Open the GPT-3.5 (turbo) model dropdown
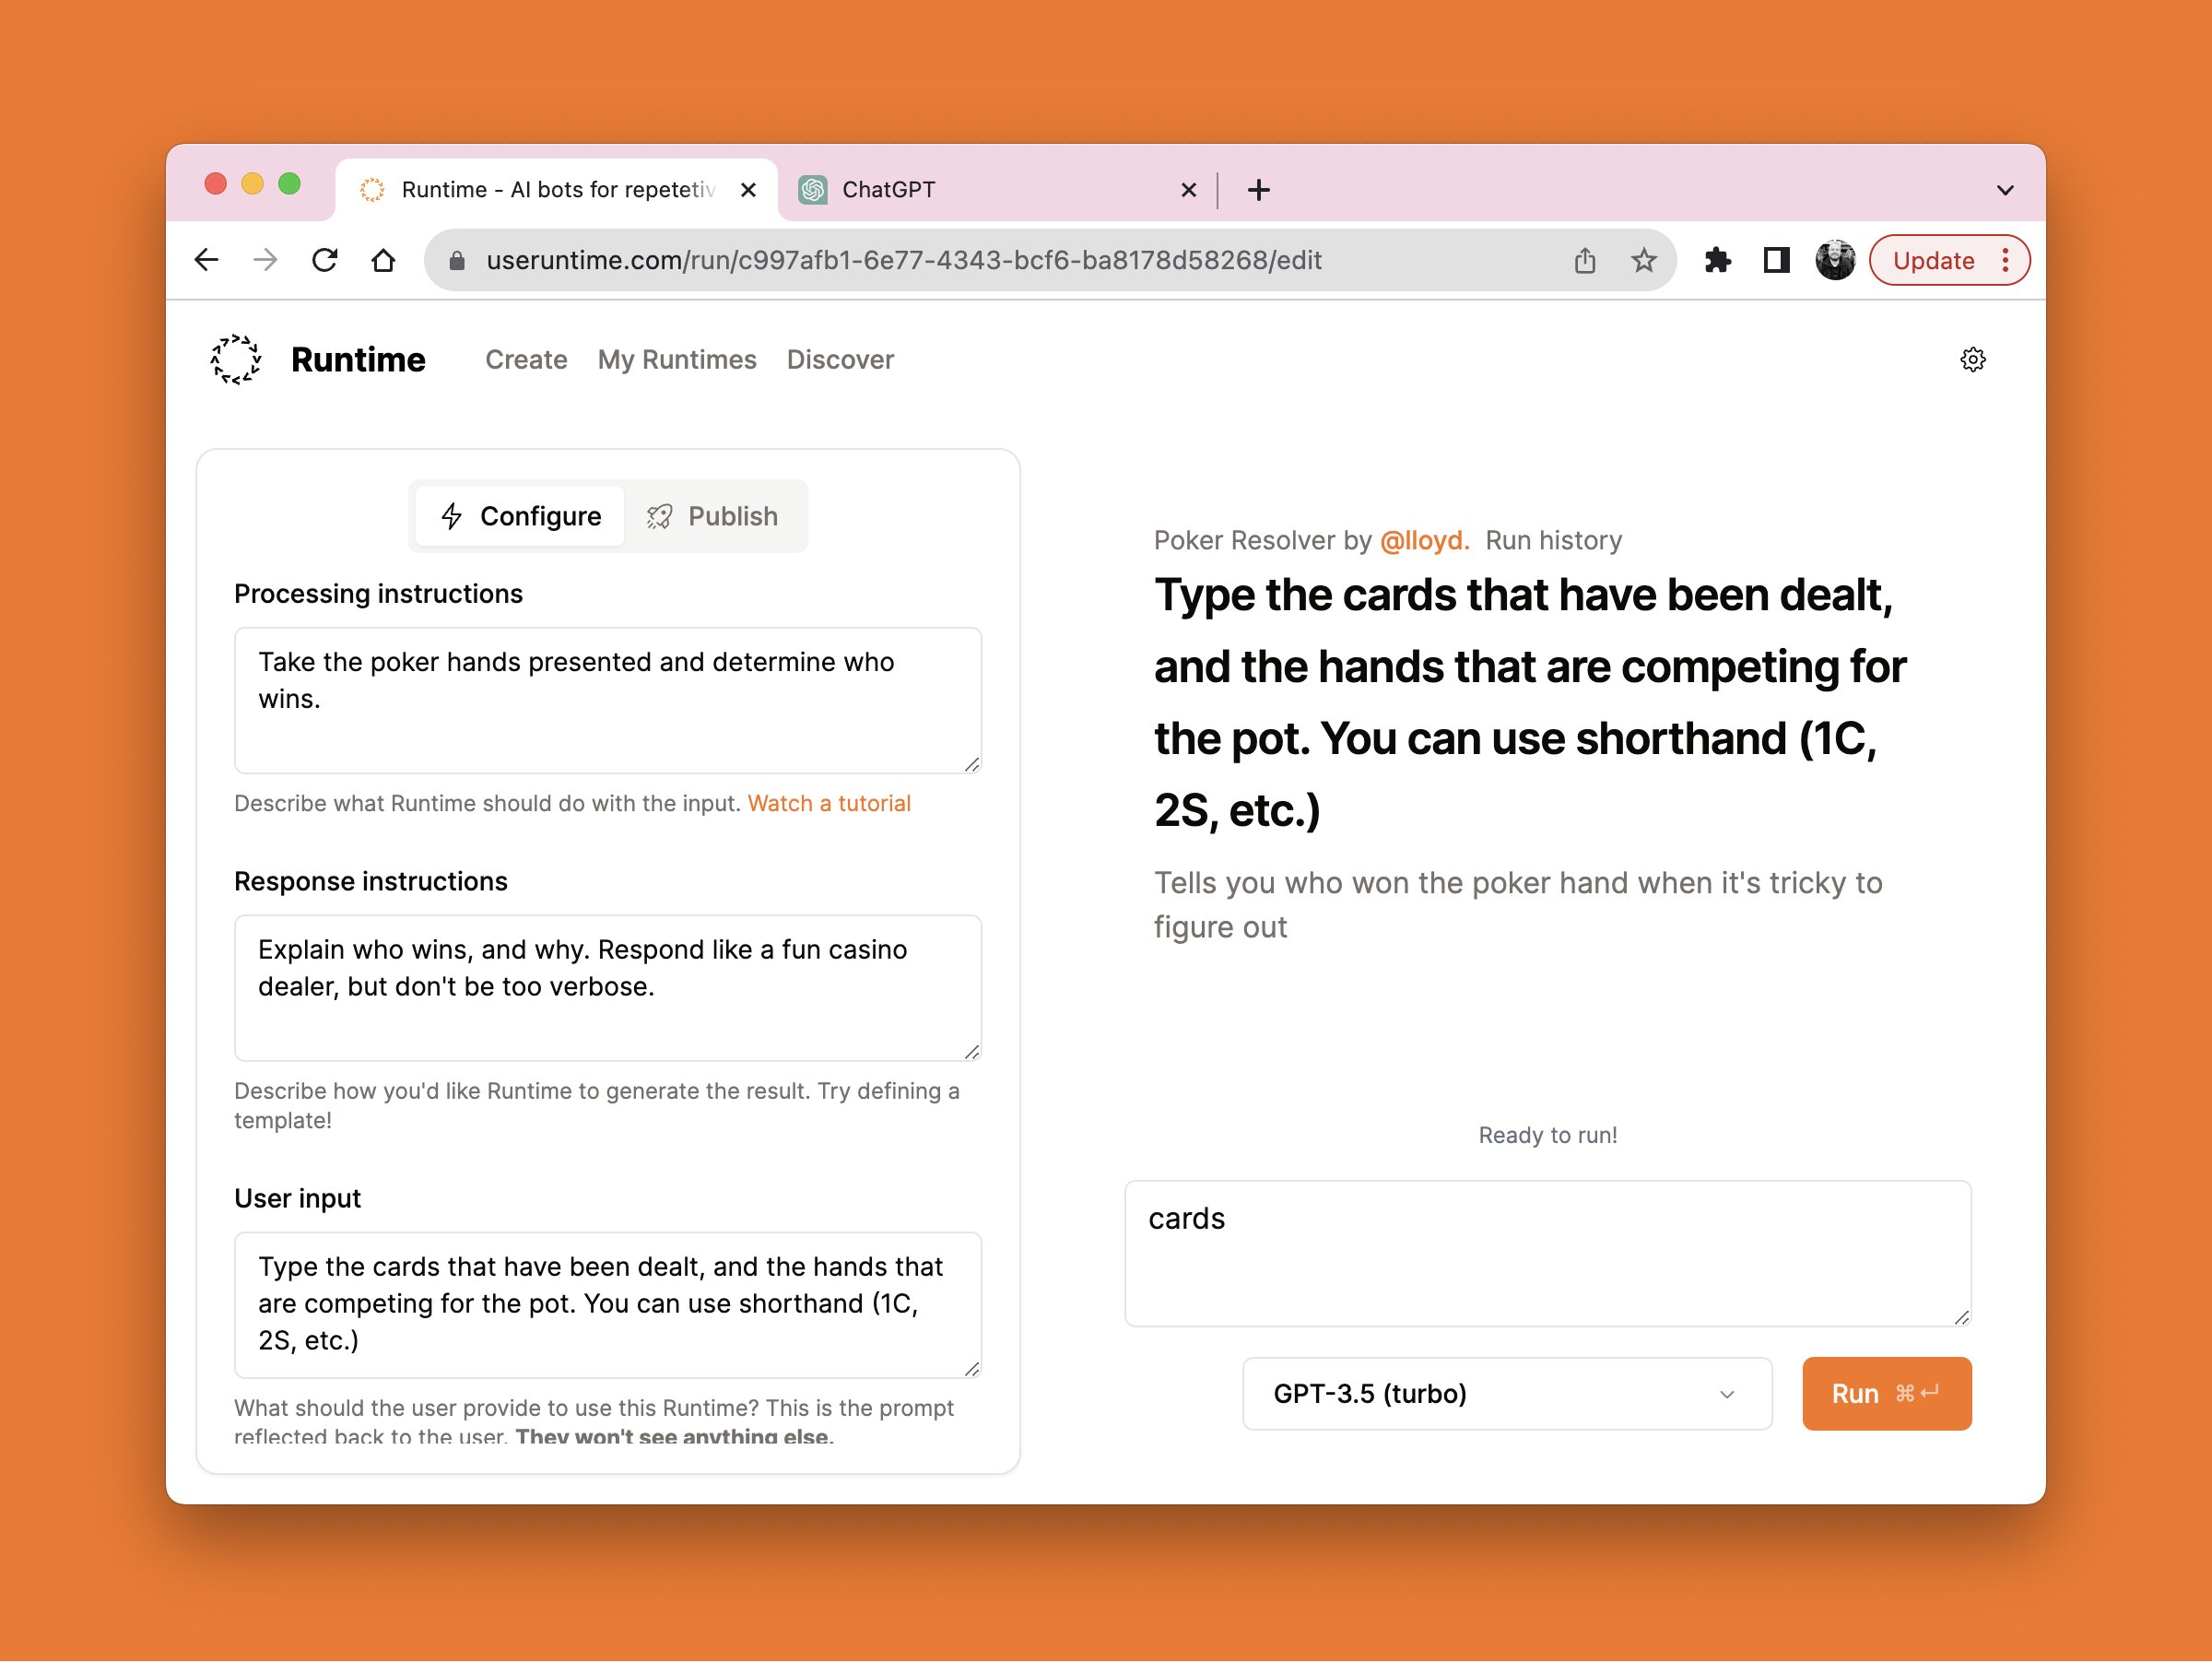The image size is (2212, 1662). click(x=1505, y=1394)
